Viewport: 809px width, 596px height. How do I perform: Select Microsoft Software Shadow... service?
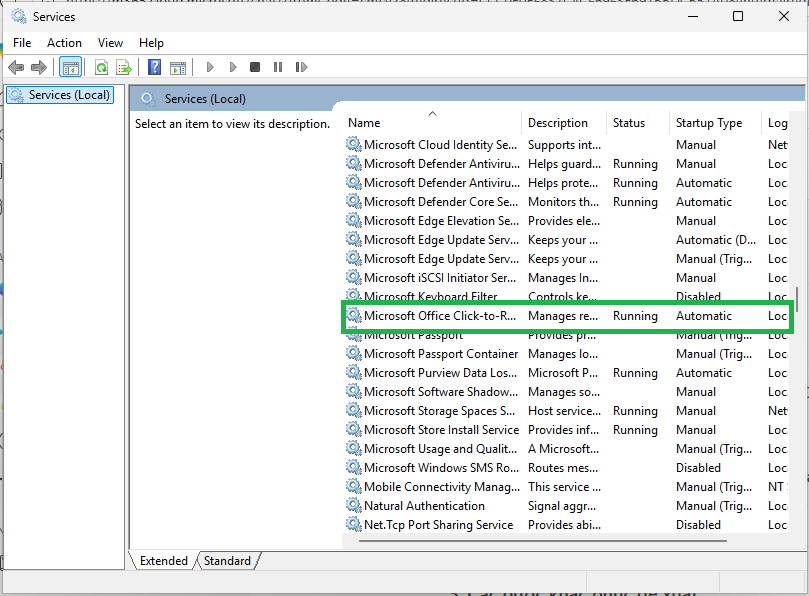click(567, 392)
